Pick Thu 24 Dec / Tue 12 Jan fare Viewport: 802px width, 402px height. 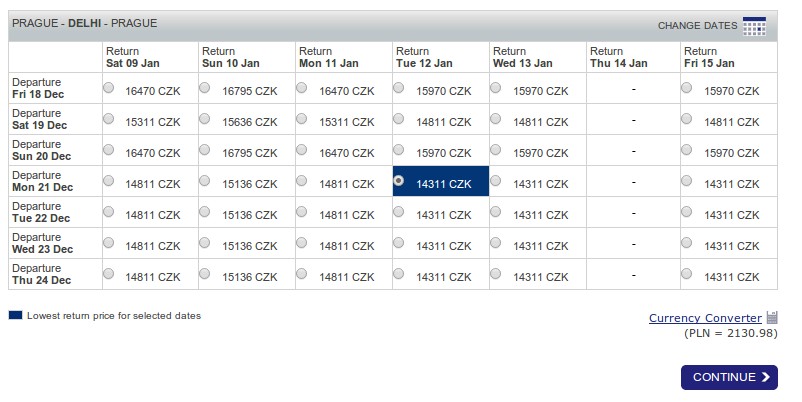click(398, 274)
